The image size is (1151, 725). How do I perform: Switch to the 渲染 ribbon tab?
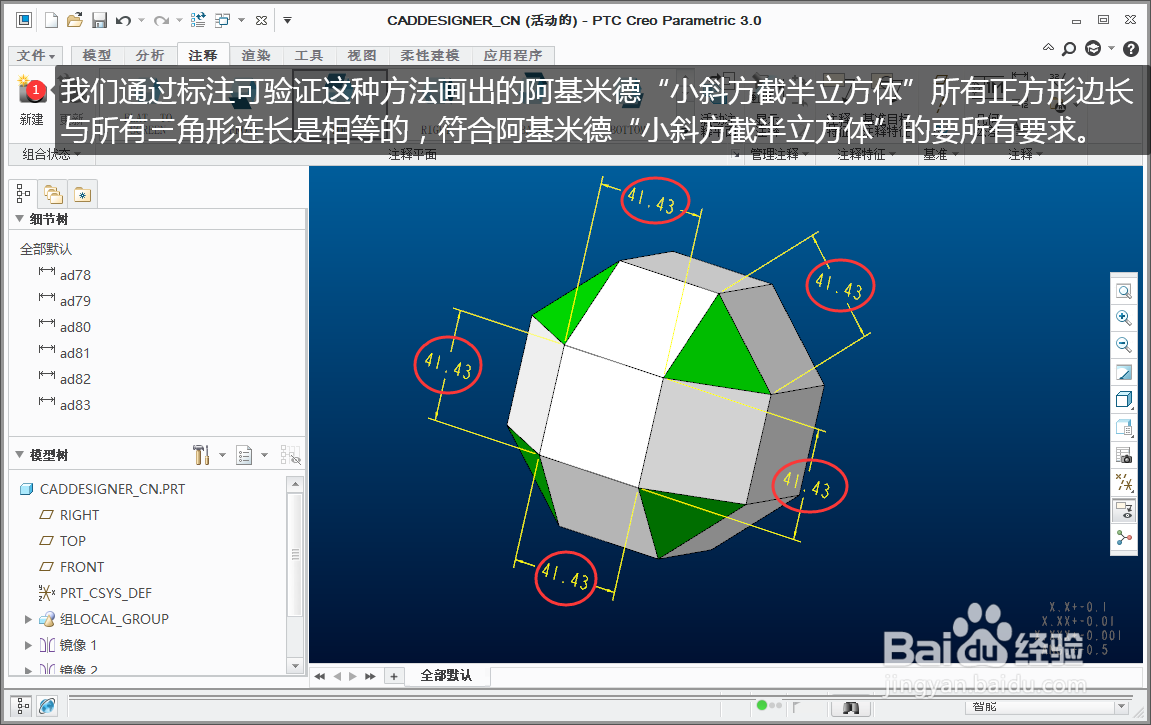[256, 56]
